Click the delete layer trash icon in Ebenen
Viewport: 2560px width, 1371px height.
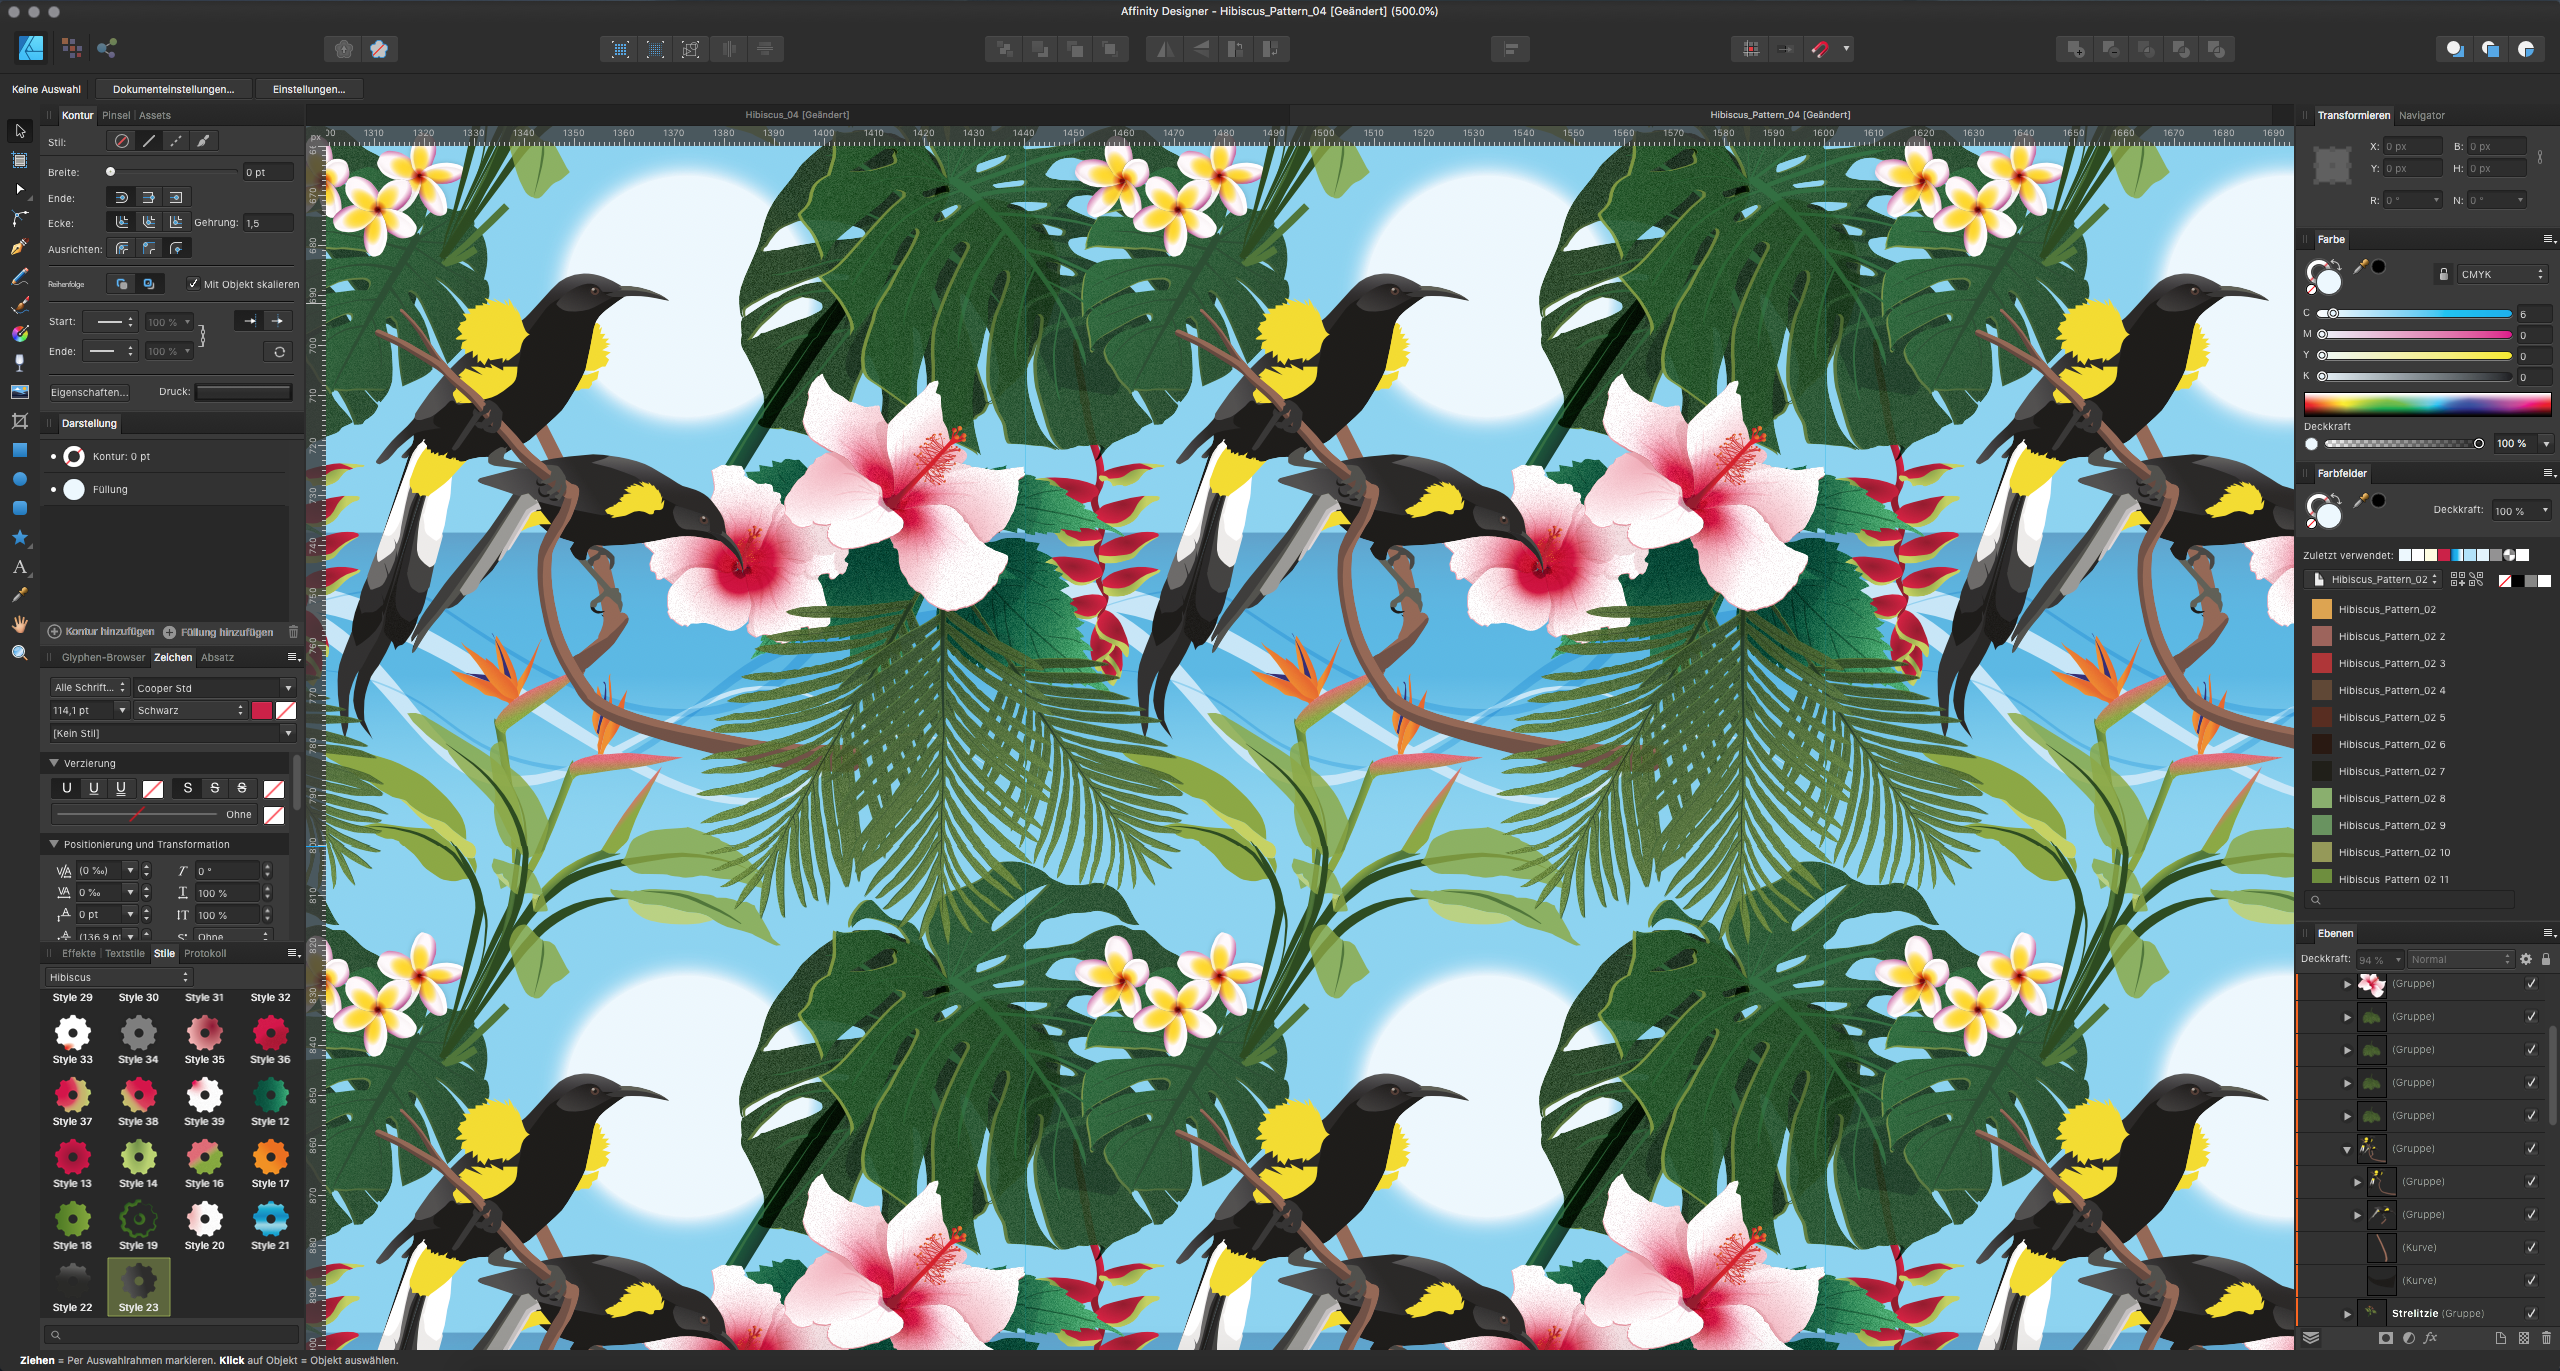pos(2546,1338)
